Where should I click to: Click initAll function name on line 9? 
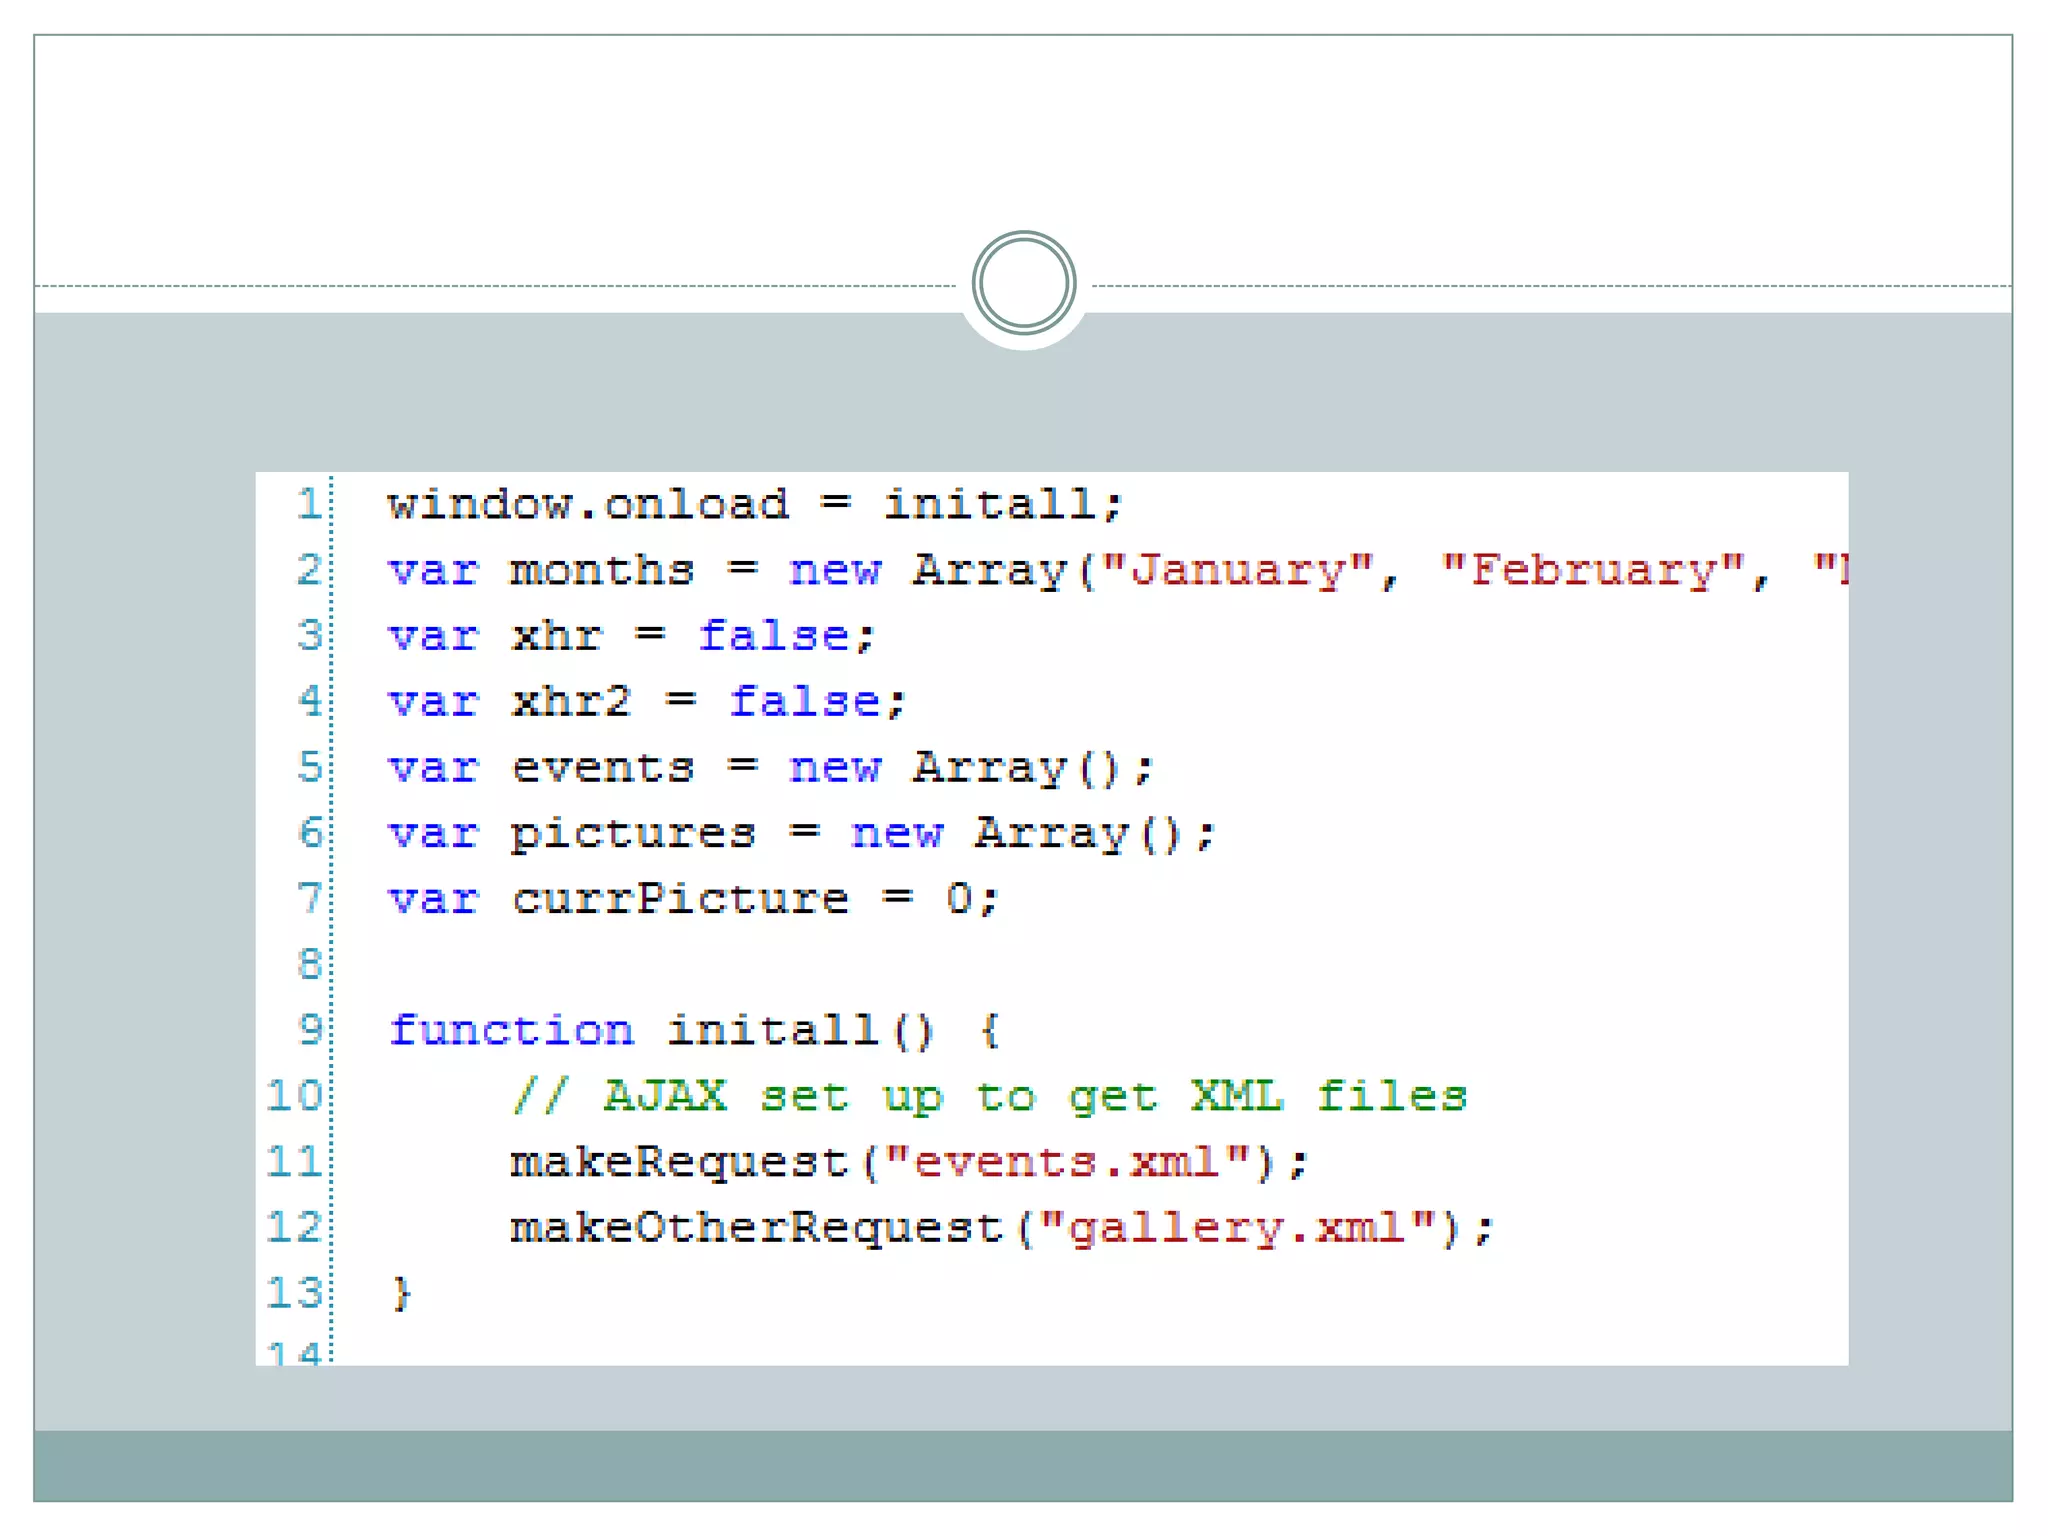[771, 1030]
